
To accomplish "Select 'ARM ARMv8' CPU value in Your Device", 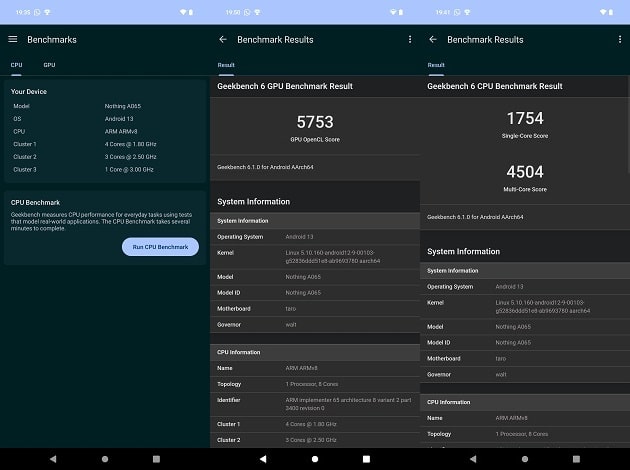I will point(121,131).
